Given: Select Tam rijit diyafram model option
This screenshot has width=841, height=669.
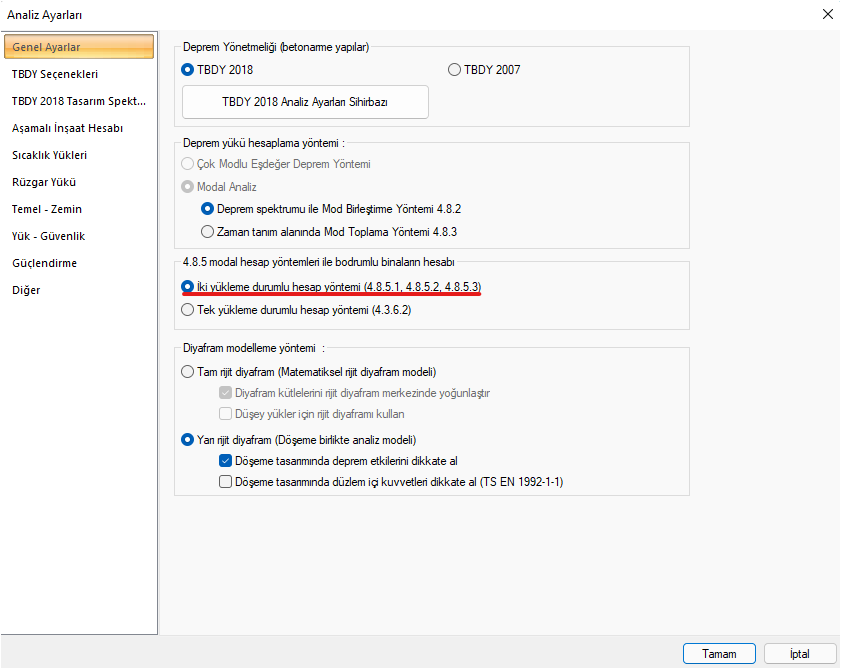Looking at the screenshot, I should [x=188, y=372].
